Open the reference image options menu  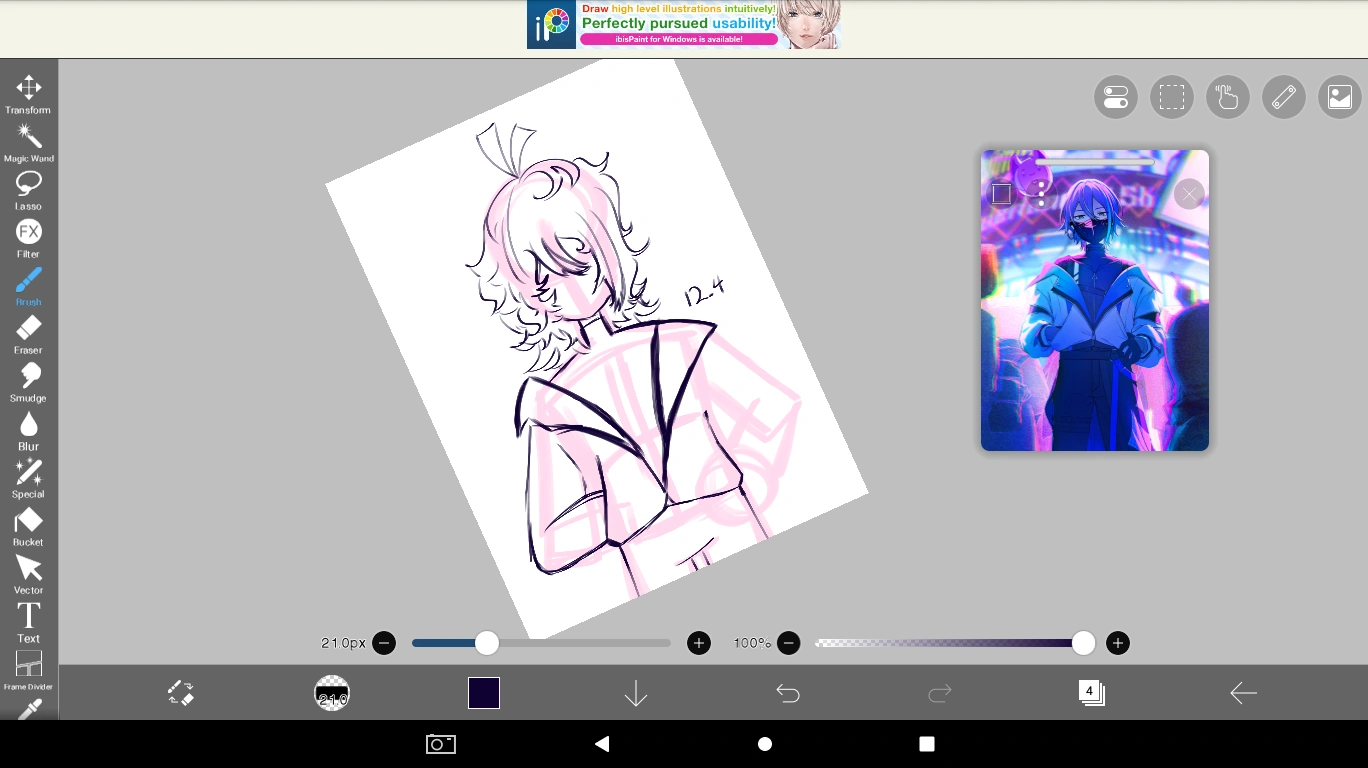(x=1041, y=194)
